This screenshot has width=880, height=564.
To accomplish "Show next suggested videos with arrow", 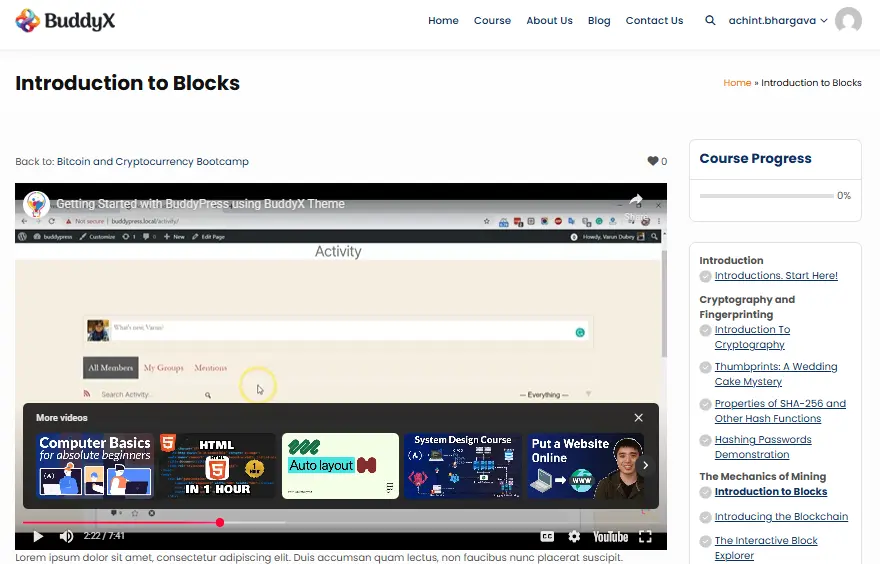I will pos(646,465).
